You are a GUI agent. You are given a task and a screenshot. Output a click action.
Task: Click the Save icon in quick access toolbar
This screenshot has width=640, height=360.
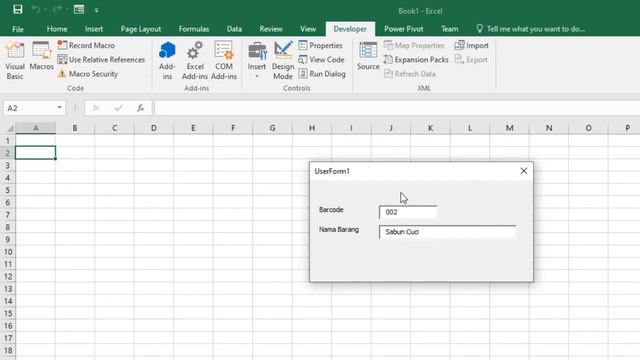[x=18, y=9]
